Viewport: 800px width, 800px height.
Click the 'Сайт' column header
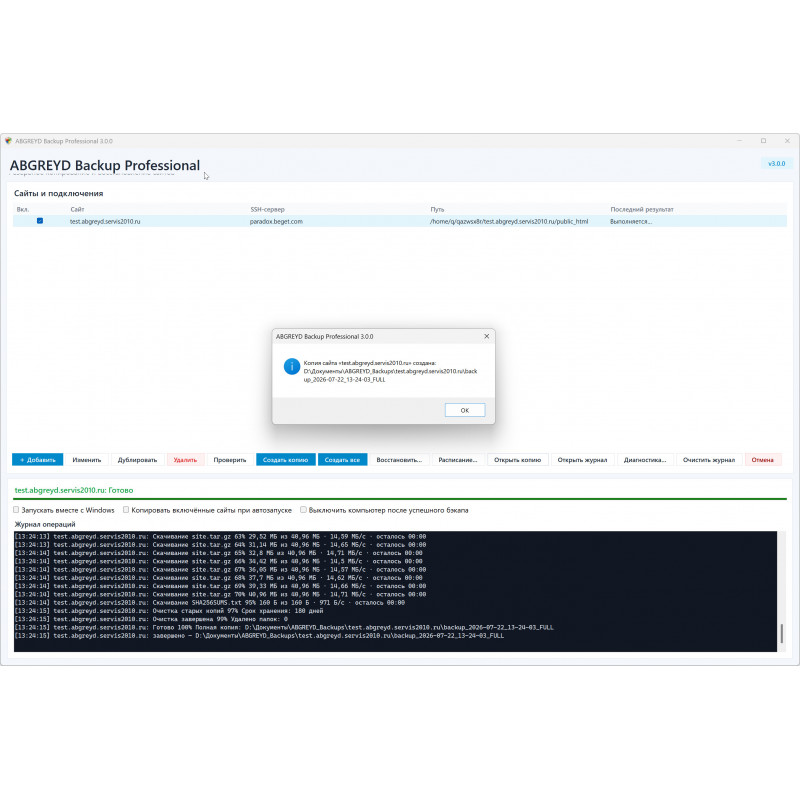[77, 209]
